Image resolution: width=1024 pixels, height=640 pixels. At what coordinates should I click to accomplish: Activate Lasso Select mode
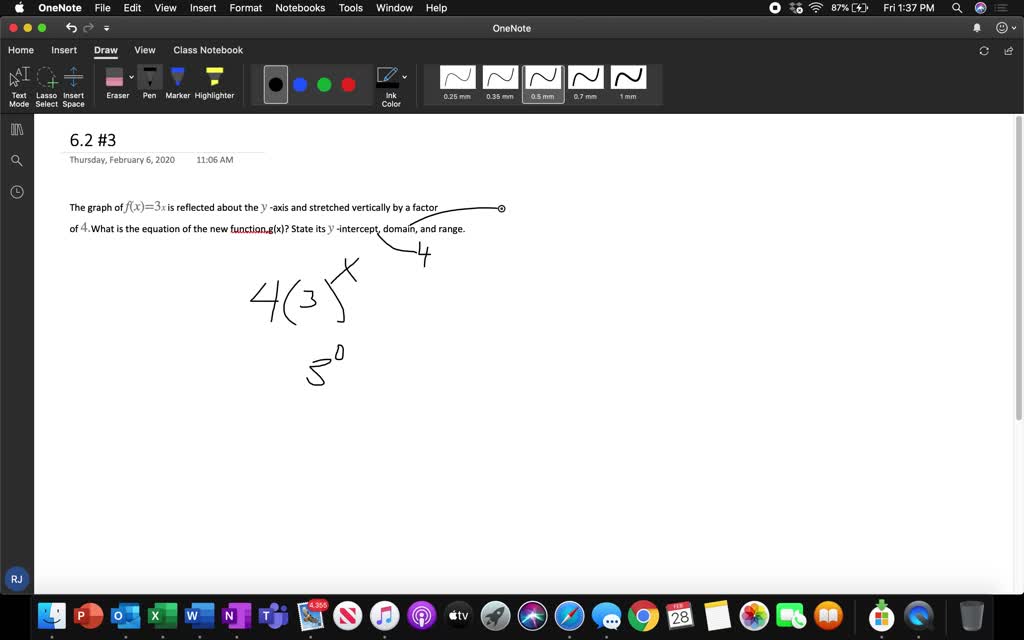46,82
